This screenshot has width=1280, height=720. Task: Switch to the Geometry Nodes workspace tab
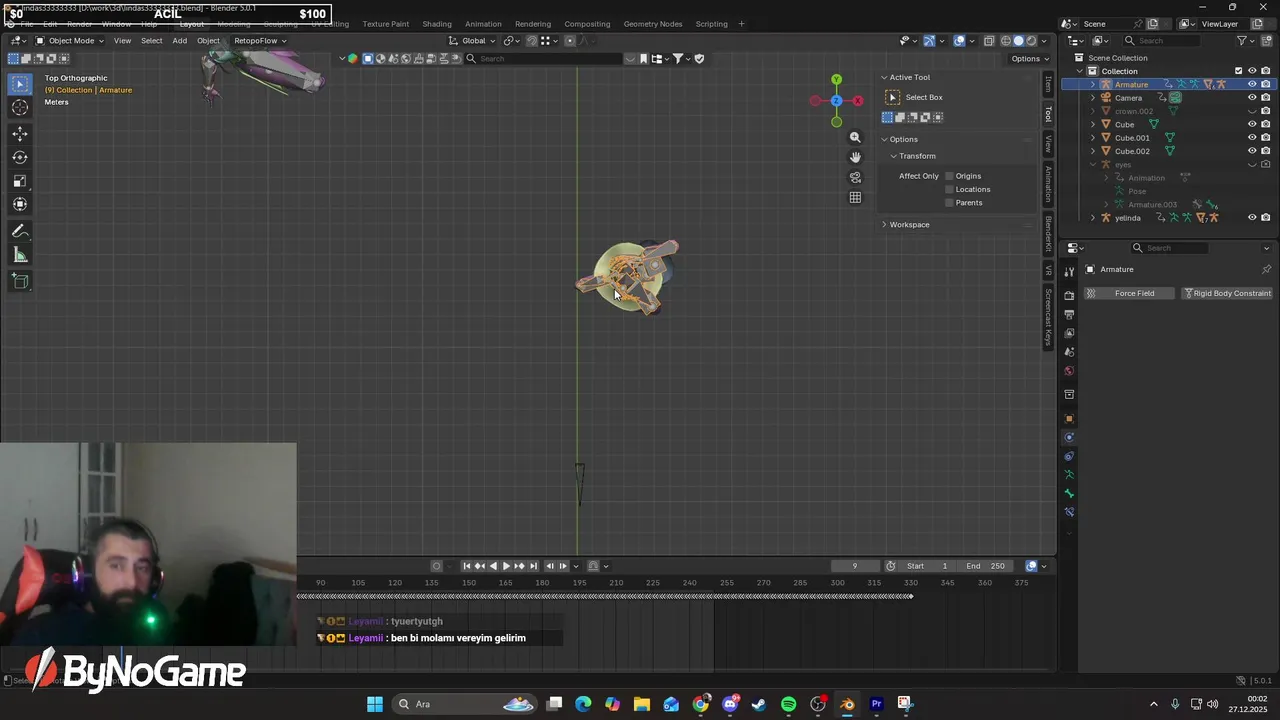652,24
